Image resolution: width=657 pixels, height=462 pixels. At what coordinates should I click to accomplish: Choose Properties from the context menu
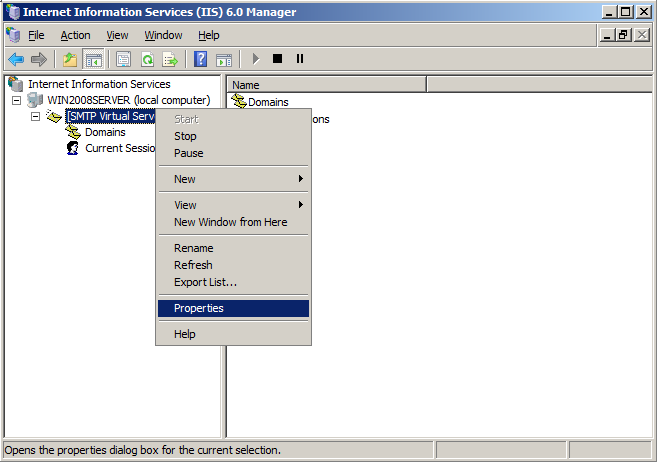click(233, 308)
